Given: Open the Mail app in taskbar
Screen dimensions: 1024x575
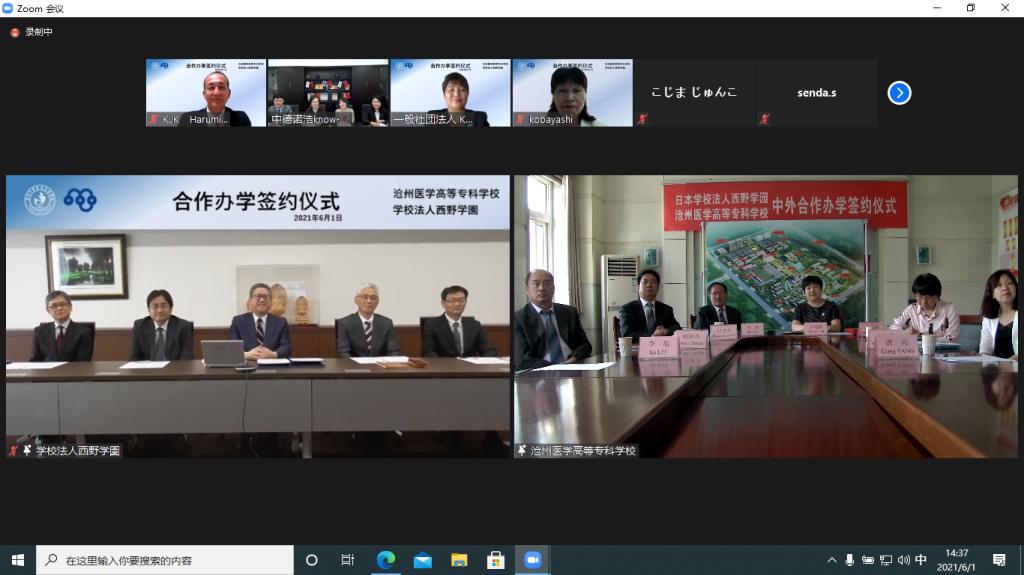Looking at the screenshot, I should coord(422,560).
